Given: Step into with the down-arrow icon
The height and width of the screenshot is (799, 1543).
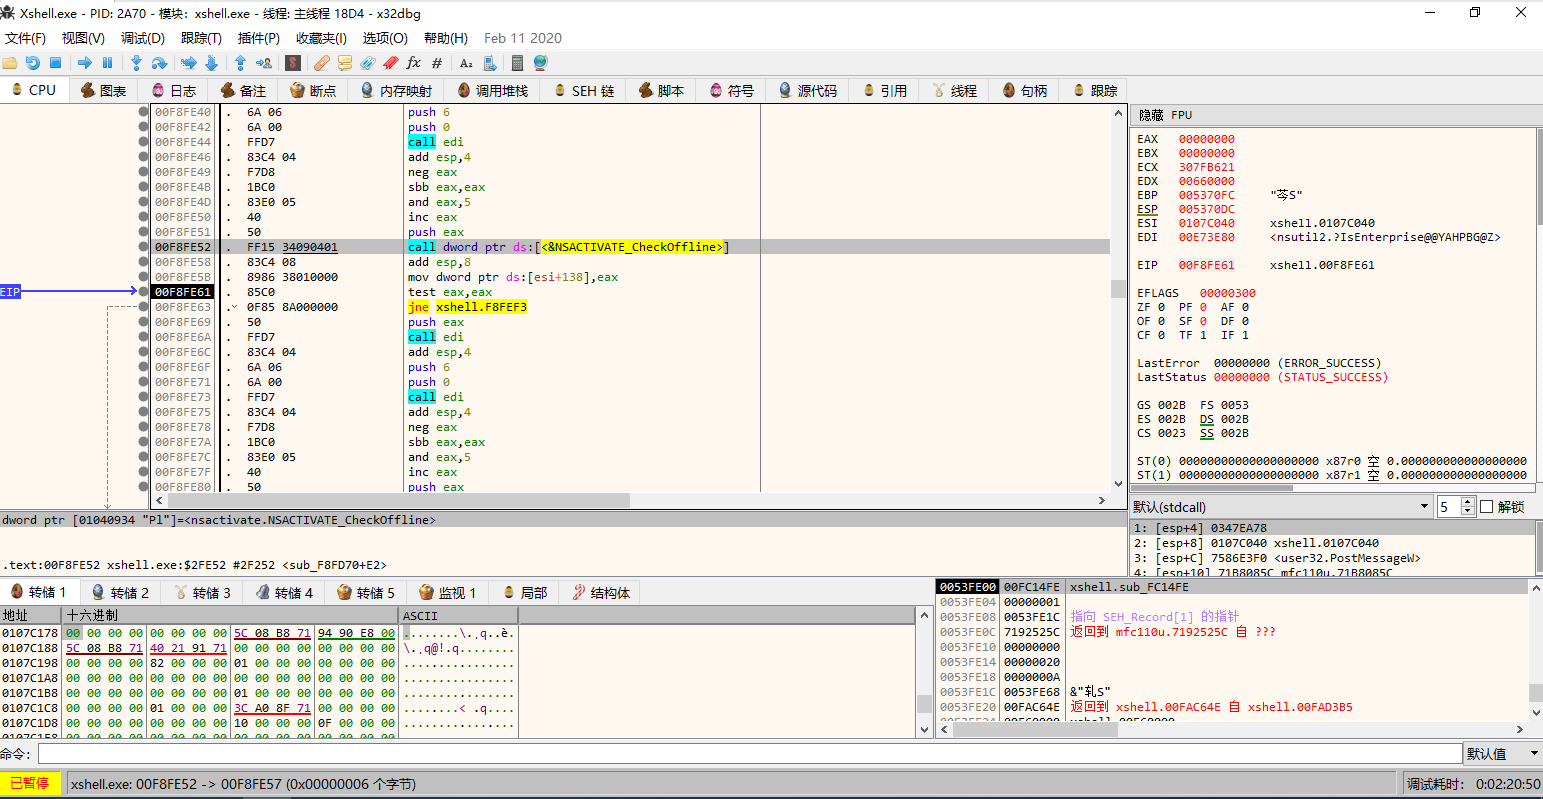Looking at the screenshot, I should [x=136, y=63].
